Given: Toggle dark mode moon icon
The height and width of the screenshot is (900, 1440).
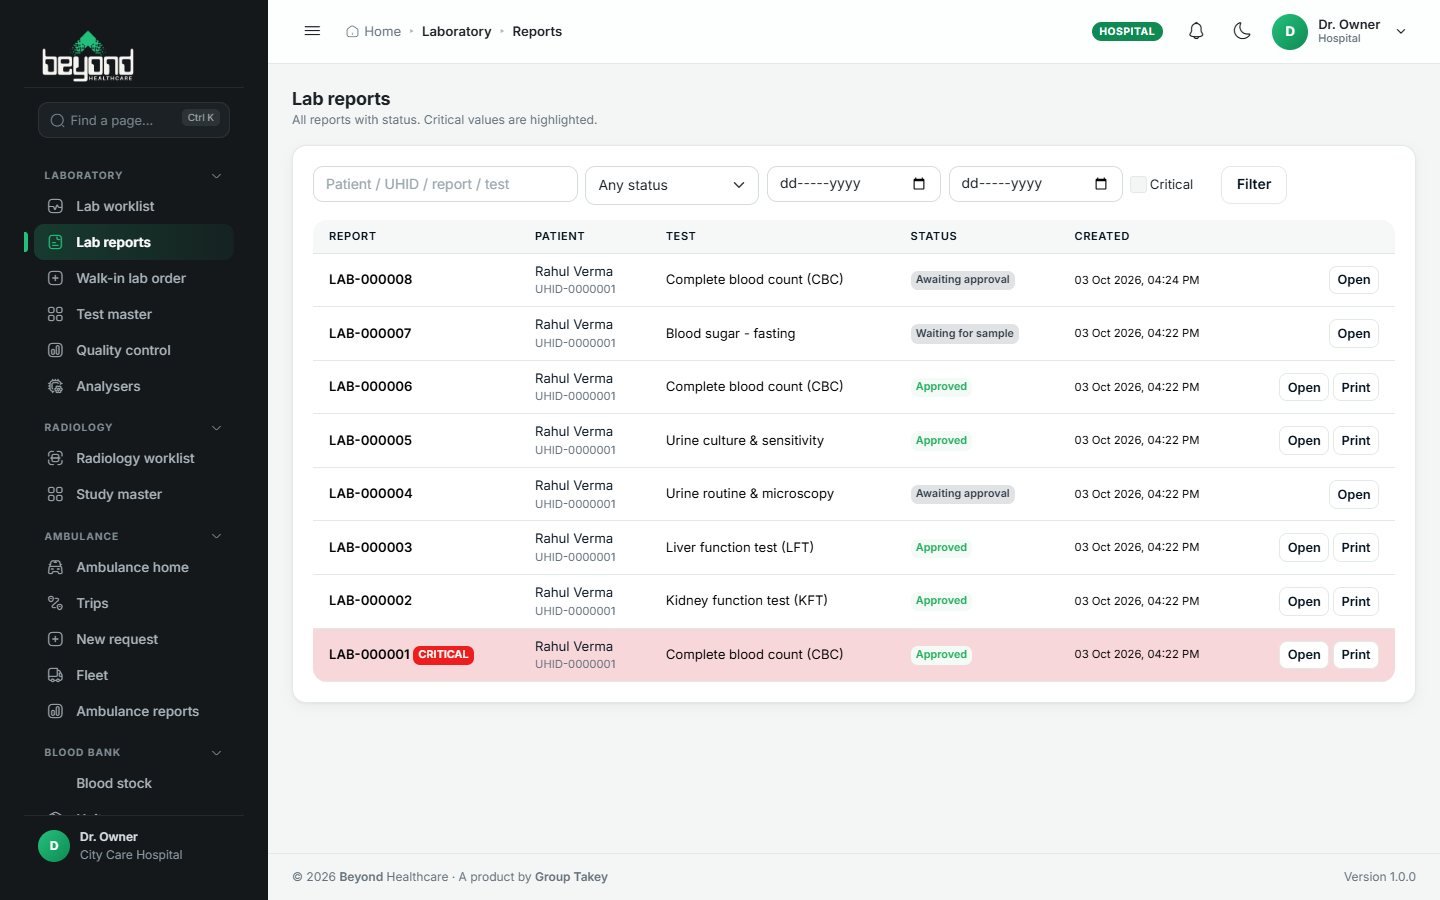Looking at the screenshot, I should pyautogui.click(x=1242, y=31).
